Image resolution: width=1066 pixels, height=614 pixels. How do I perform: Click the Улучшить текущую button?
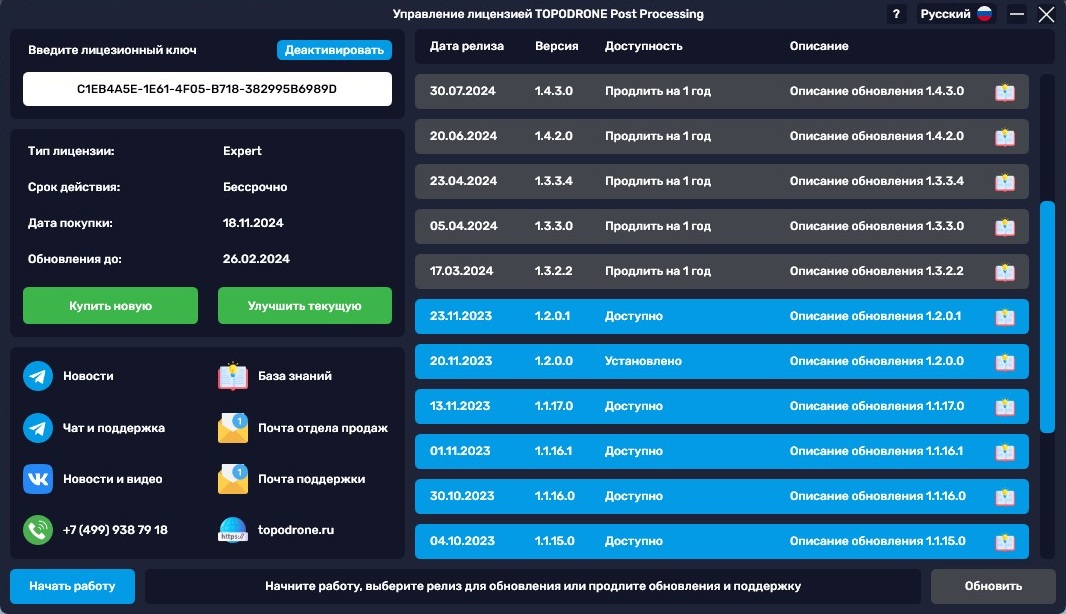pyautogui.click(x=305, y=306)
